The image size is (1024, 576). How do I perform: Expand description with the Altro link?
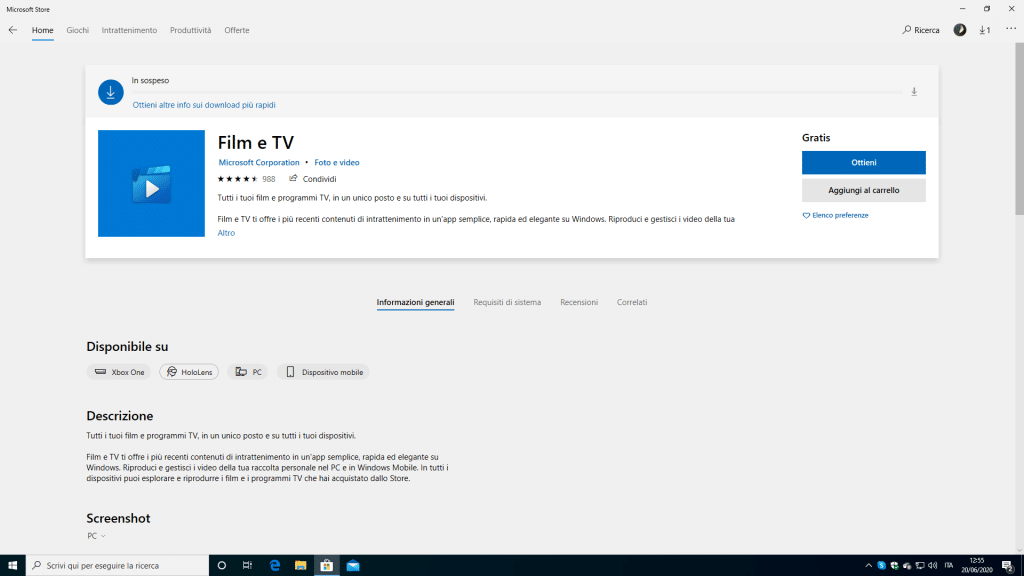click(x=226, y=233)
